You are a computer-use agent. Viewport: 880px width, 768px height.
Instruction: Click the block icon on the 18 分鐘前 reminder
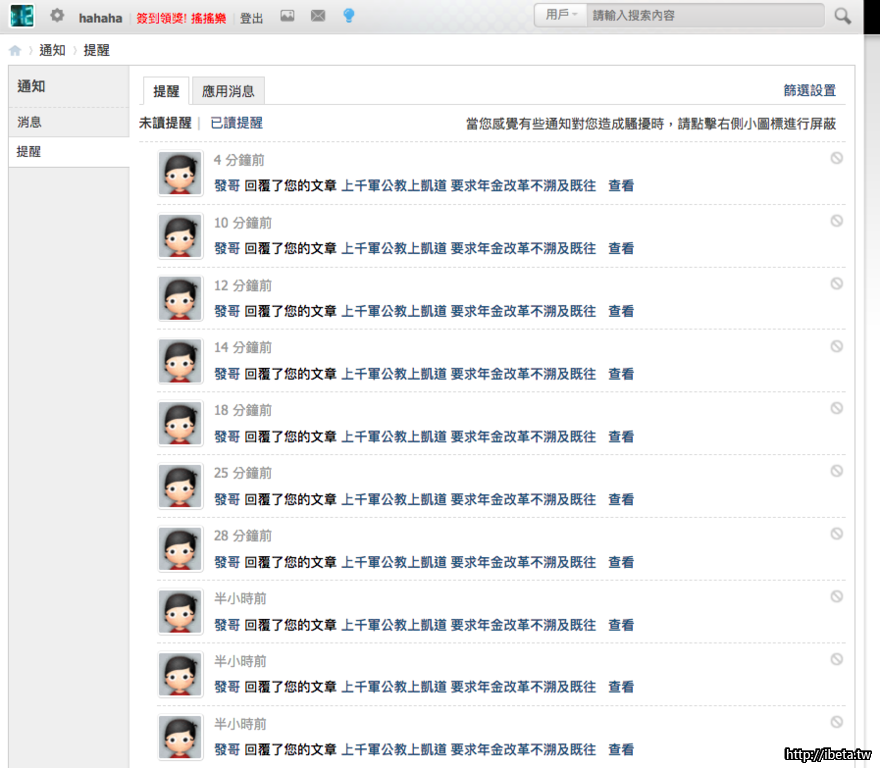coord(836,408)
